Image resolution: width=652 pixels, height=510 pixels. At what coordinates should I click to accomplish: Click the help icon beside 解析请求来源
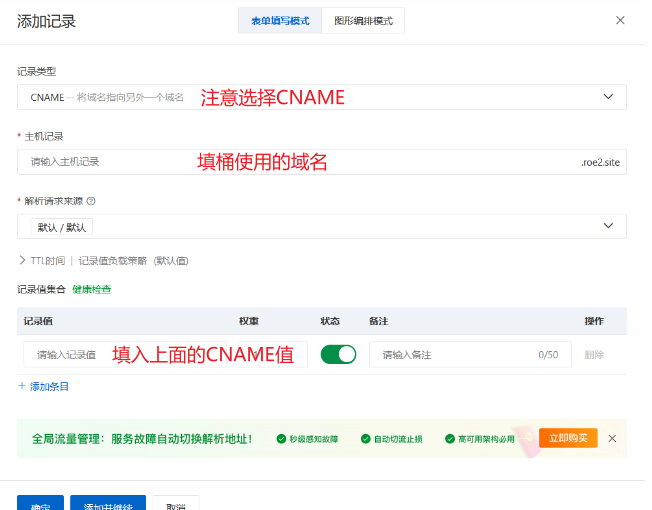click(91, 201)
